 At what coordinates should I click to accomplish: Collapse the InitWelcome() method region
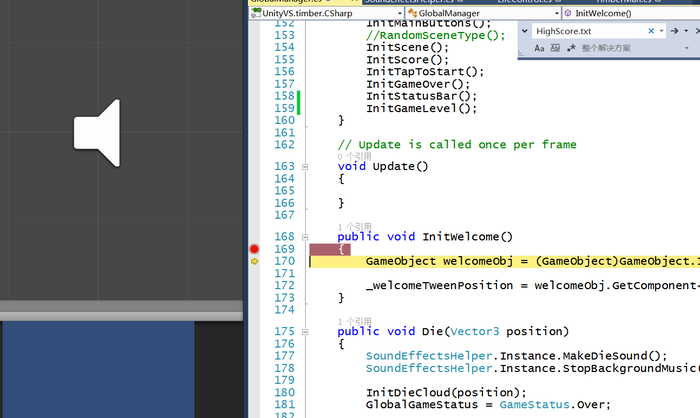305,237
